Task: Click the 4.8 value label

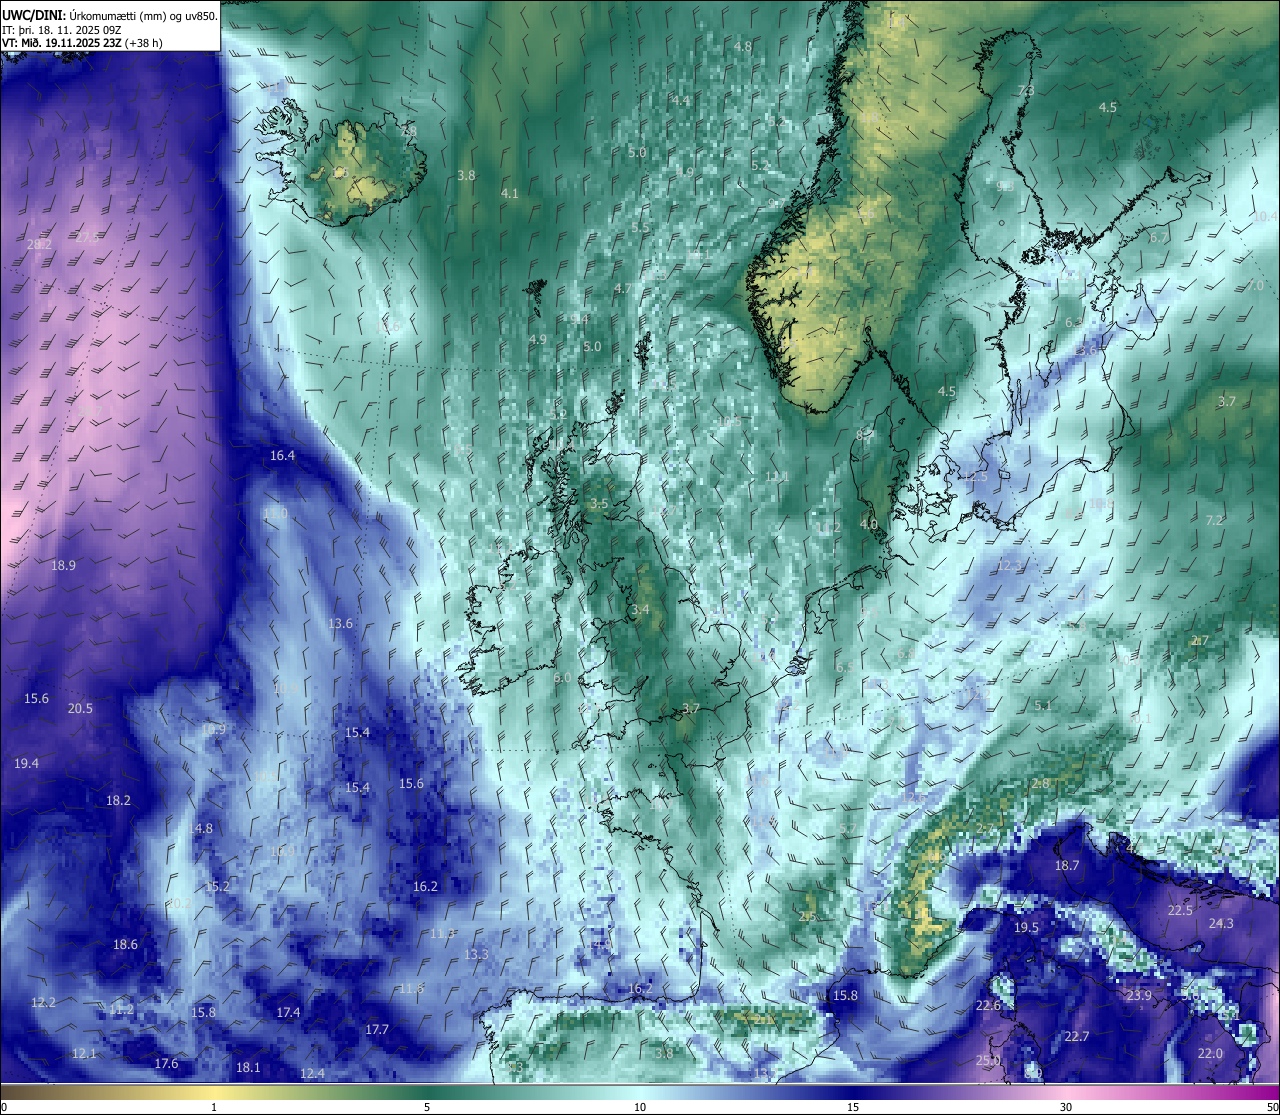Action: coord(743,47)
